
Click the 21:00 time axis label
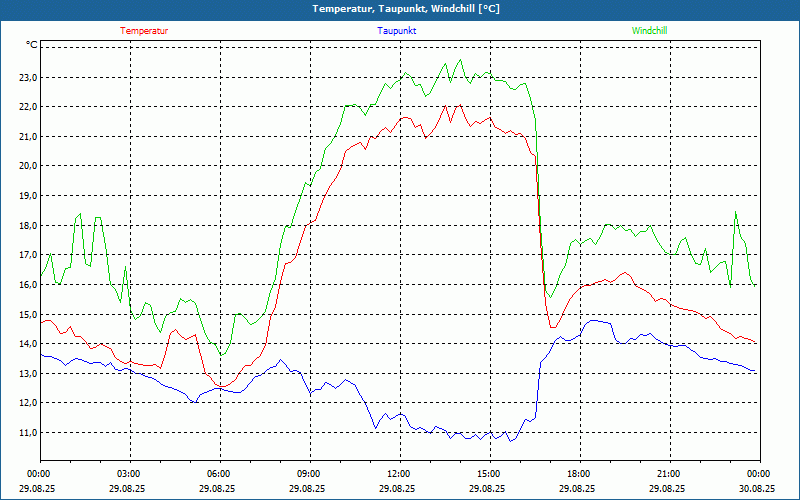pyautogui.click(x=667, y=474)
